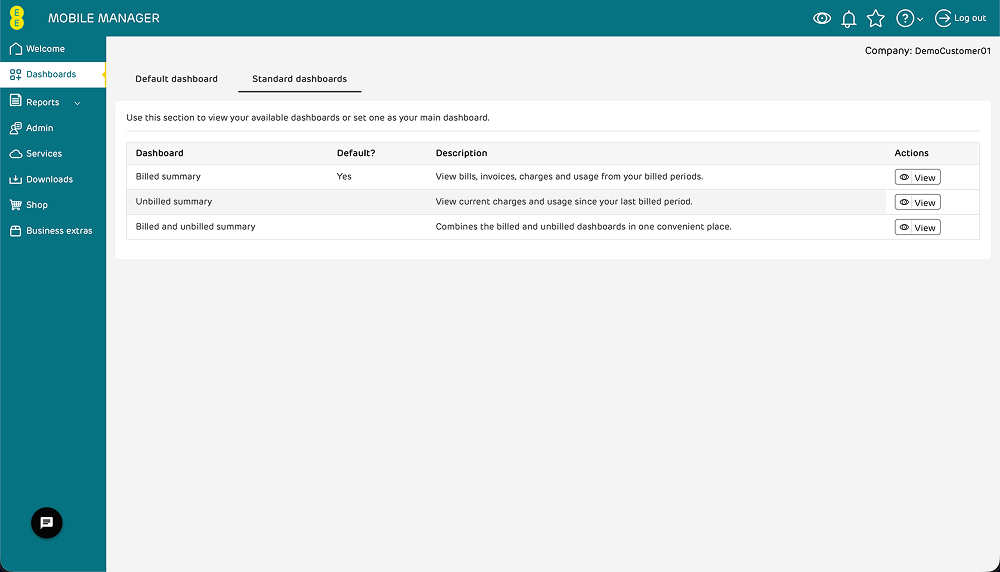Click the Default? column header
Viewport: 1000px width, 572px height.
(356, 153)
